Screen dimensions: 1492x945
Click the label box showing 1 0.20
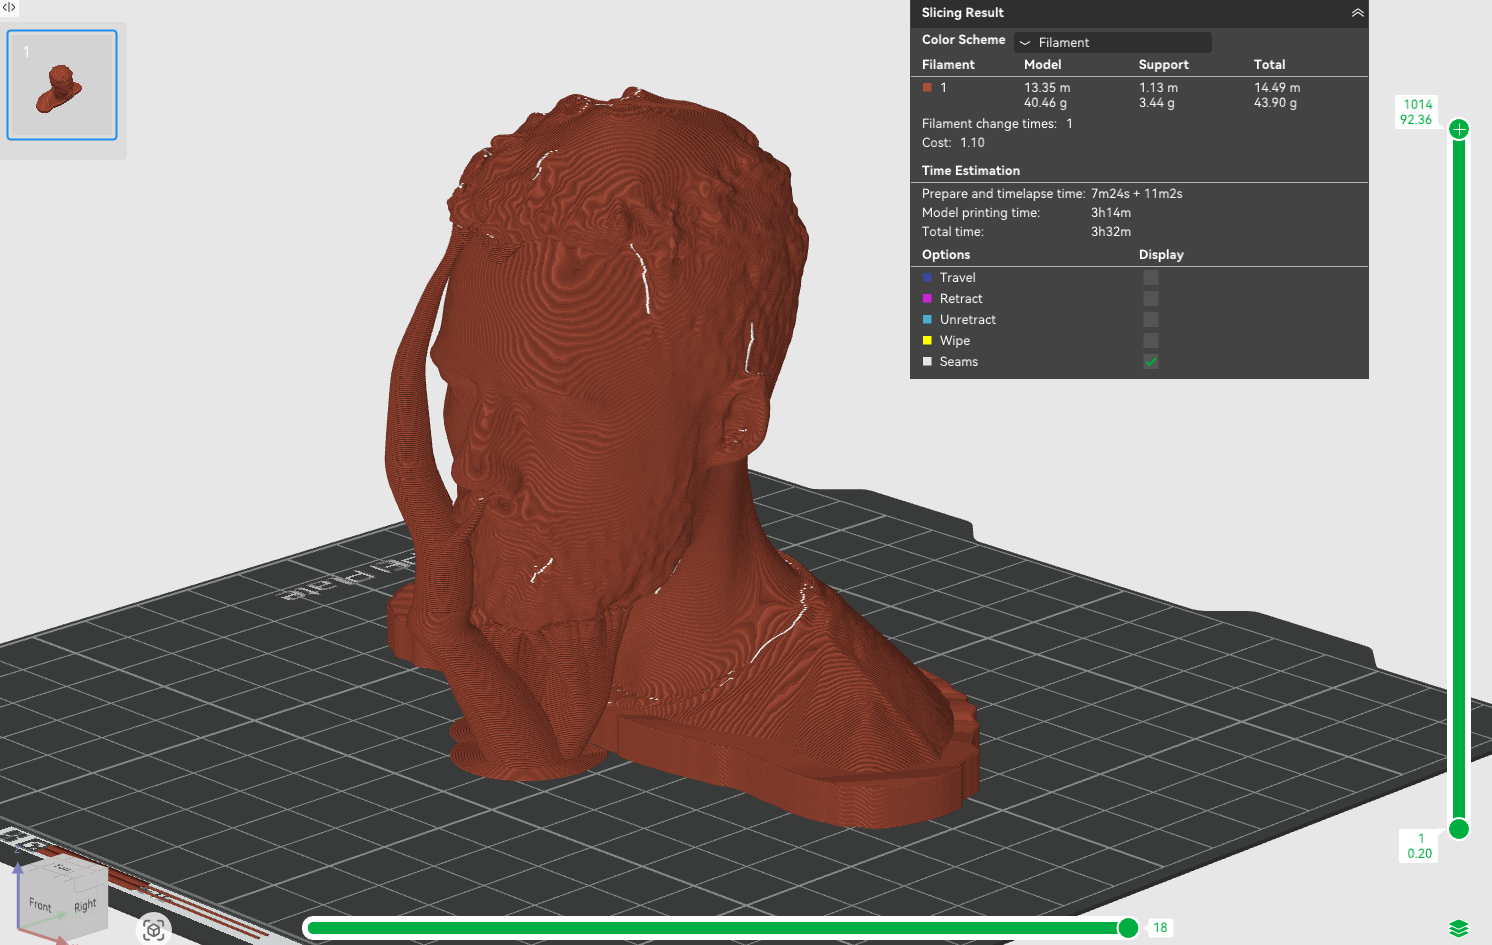pos(1417,845)
